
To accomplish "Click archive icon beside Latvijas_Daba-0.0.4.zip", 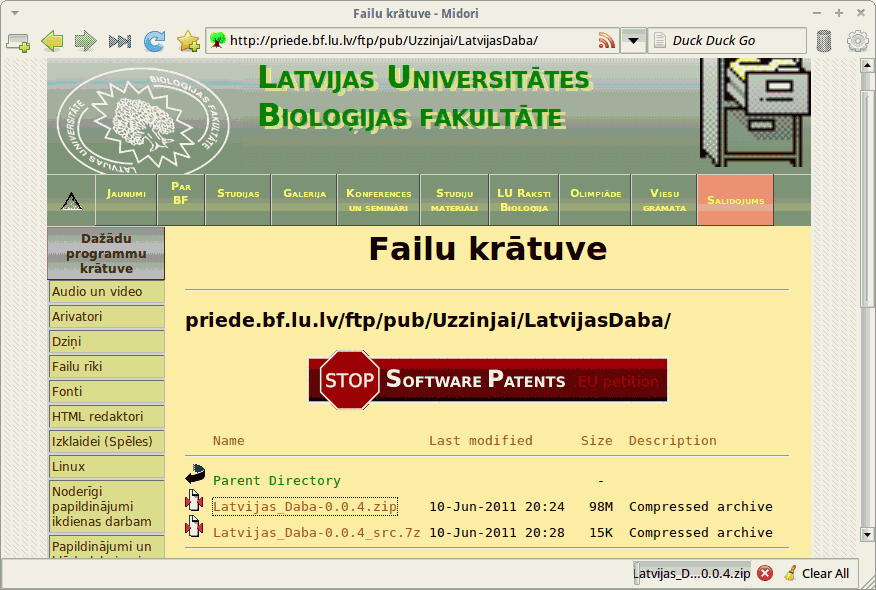I will point(194,501).
